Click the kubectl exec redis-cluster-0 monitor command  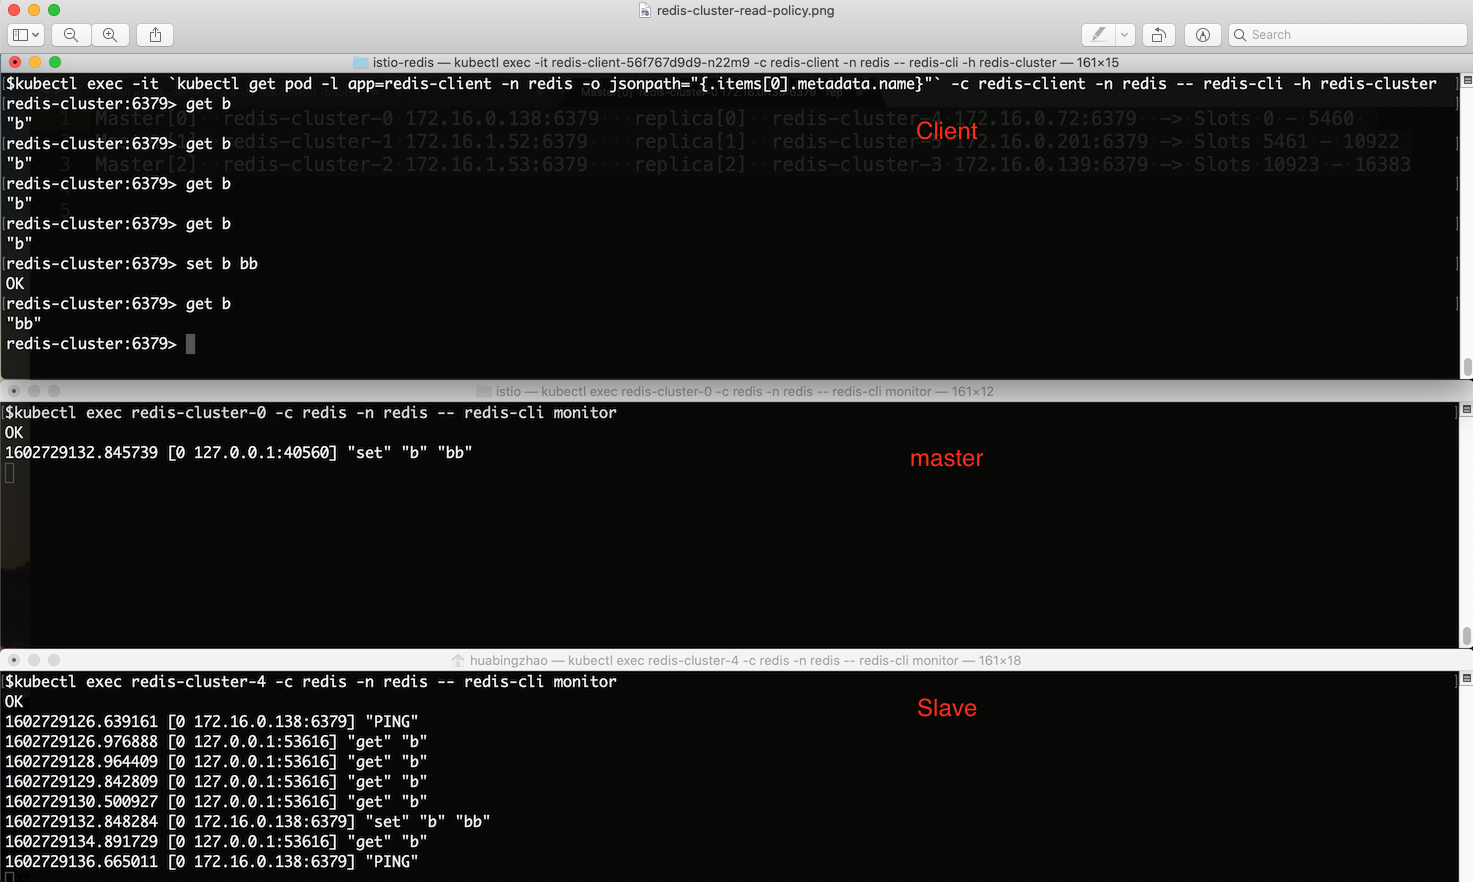click(311, 413)
